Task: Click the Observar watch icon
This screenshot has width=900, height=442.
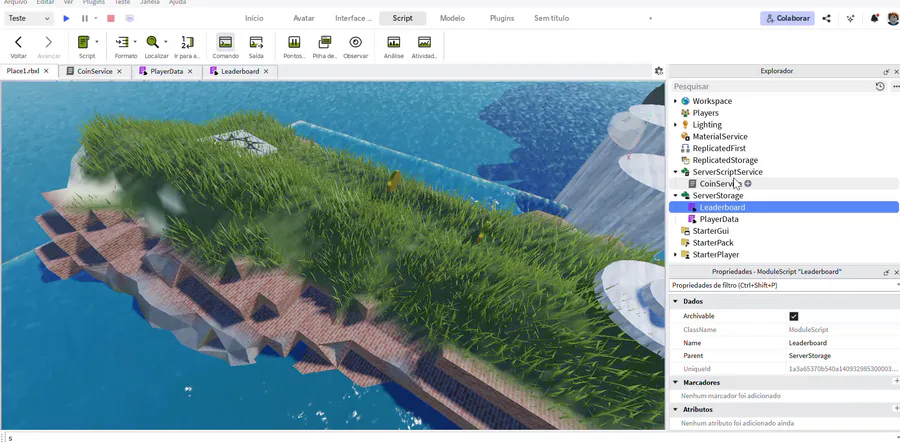Action: [355, 42]
